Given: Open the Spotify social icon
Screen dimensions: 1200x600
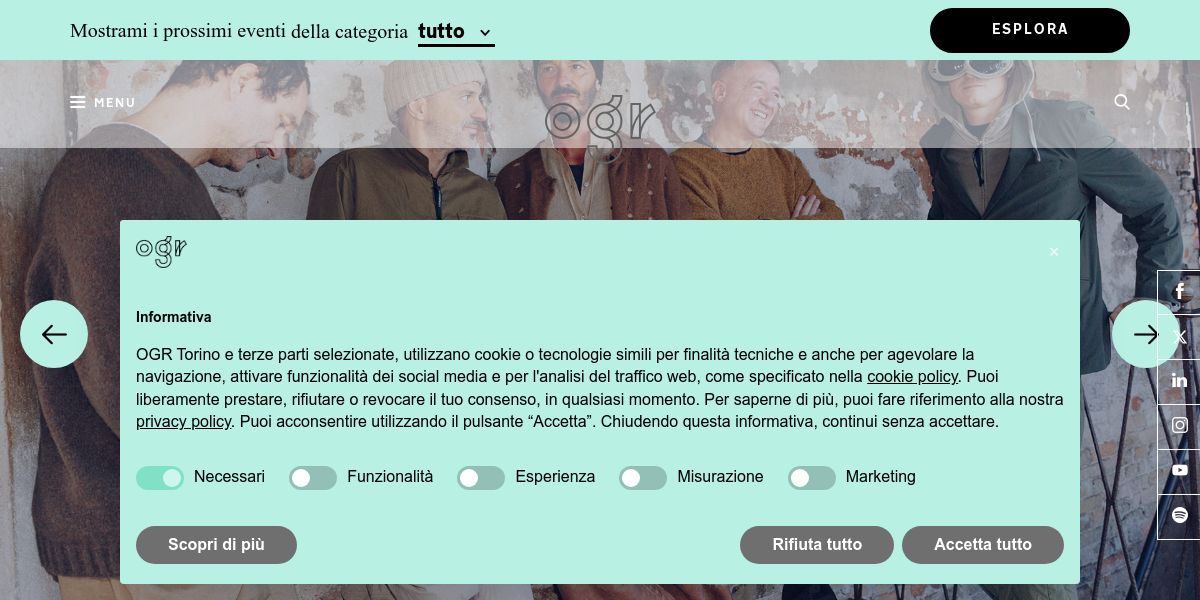Looking at the screenshot, I should (1180, 515).
